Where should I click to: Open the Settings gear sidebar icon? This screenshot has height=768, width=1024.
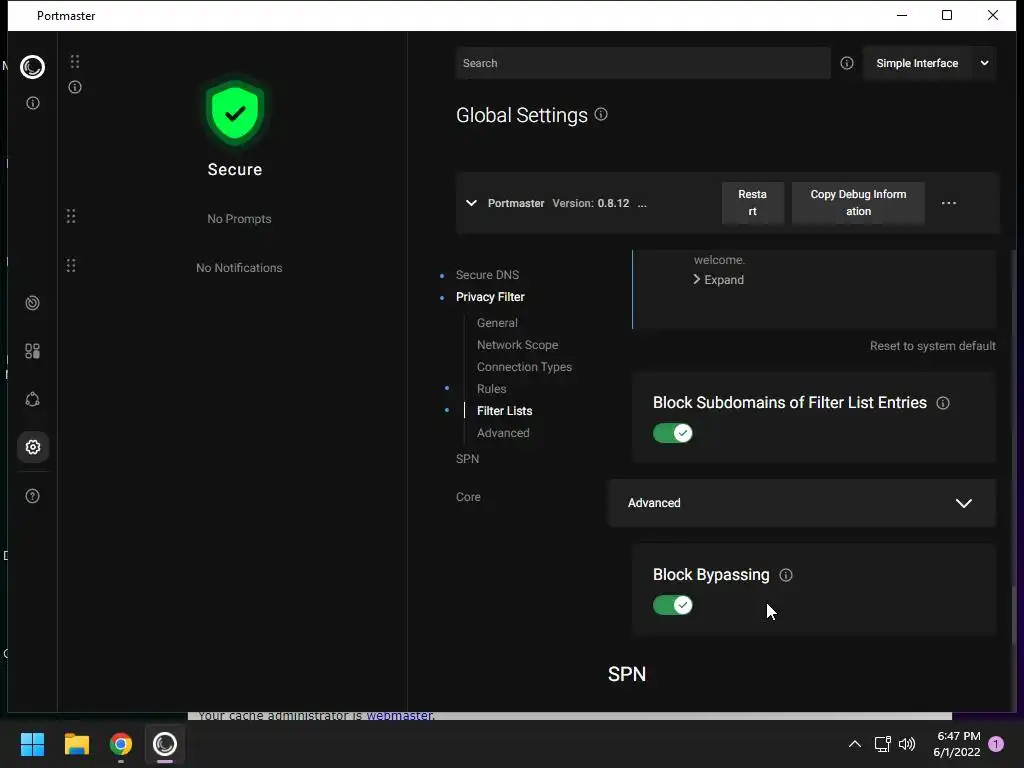click(x=33, y=447)
